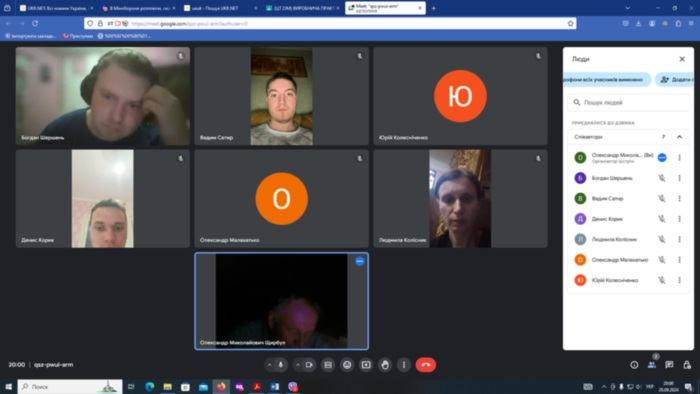Expand camera settings arrow
This screenshot has height=394, width=700.
click(x=298, y=365)
